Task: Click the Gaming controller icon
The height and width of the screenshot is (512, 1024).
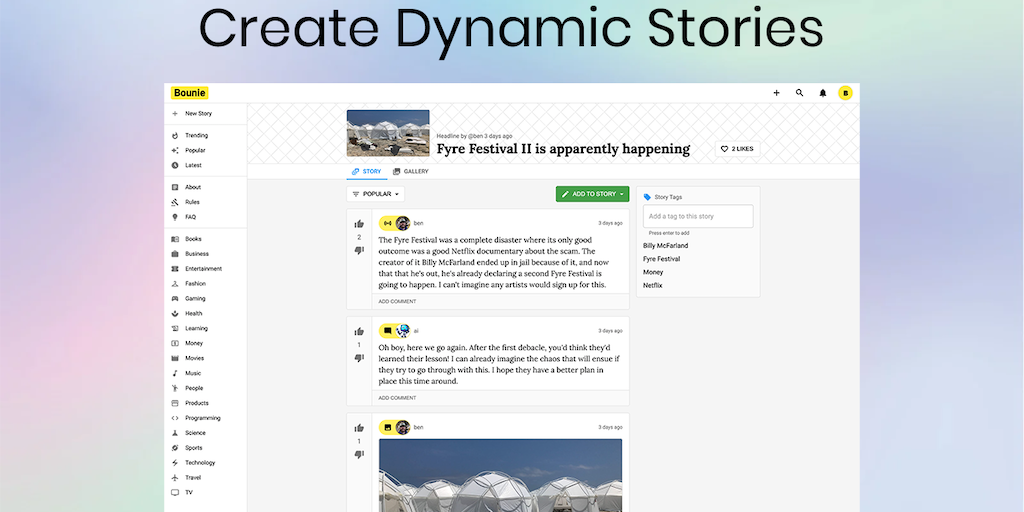Action: pos(174,298)
